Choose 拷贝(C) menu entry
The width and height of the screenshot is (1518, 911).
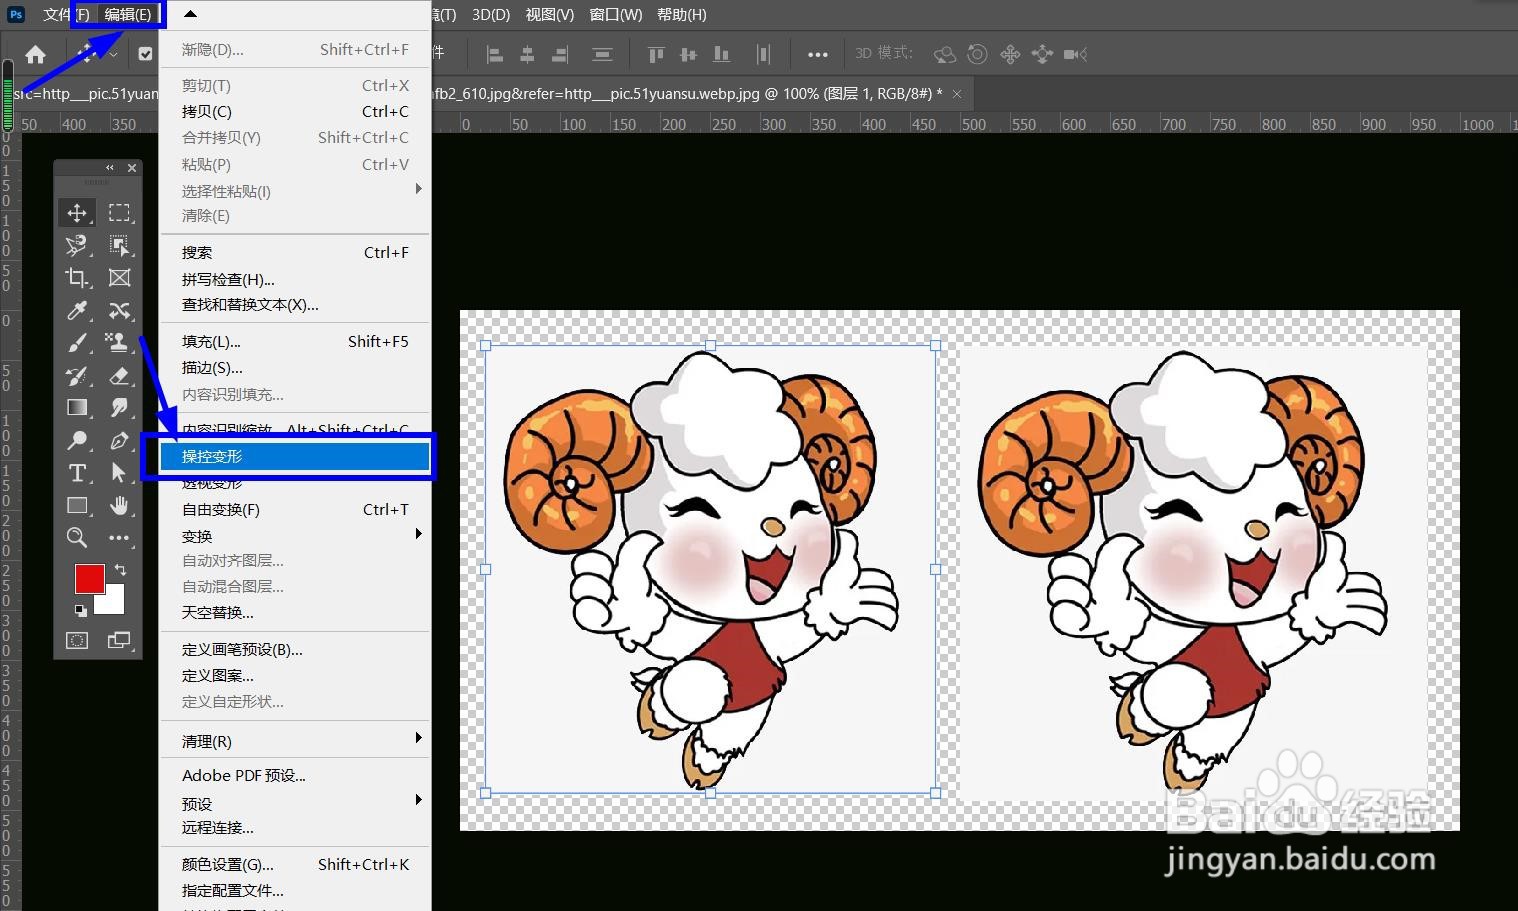[x=295, y=111]
